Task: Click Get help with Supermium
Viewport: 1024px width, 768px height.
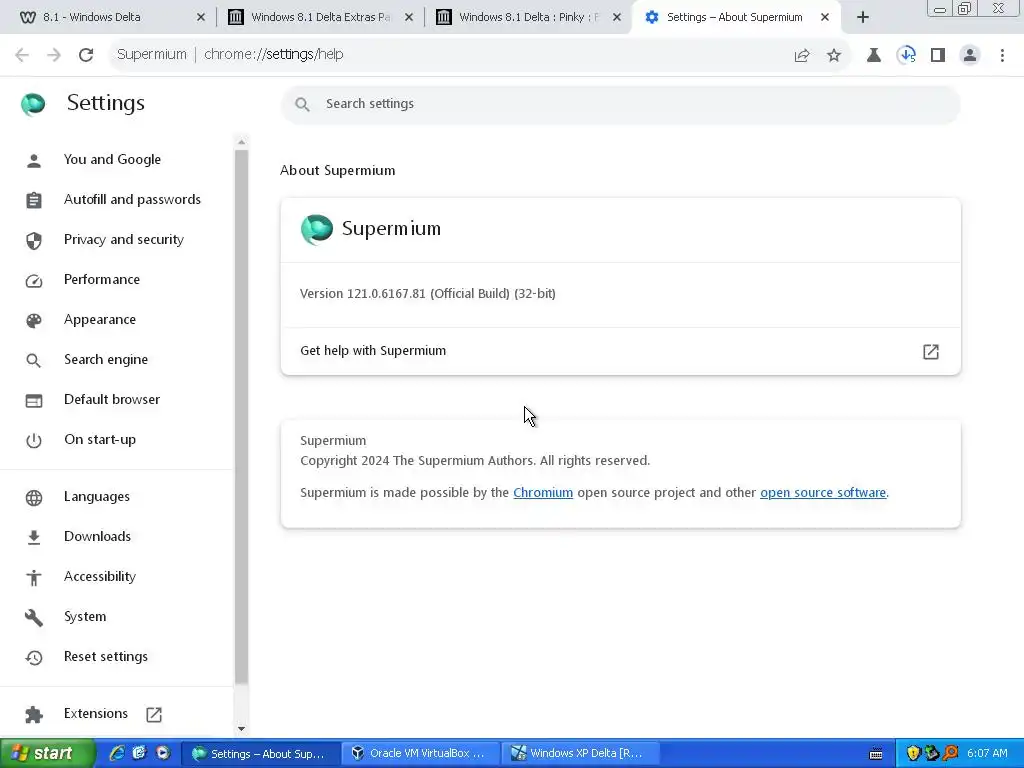Action: tap(620, 351)
